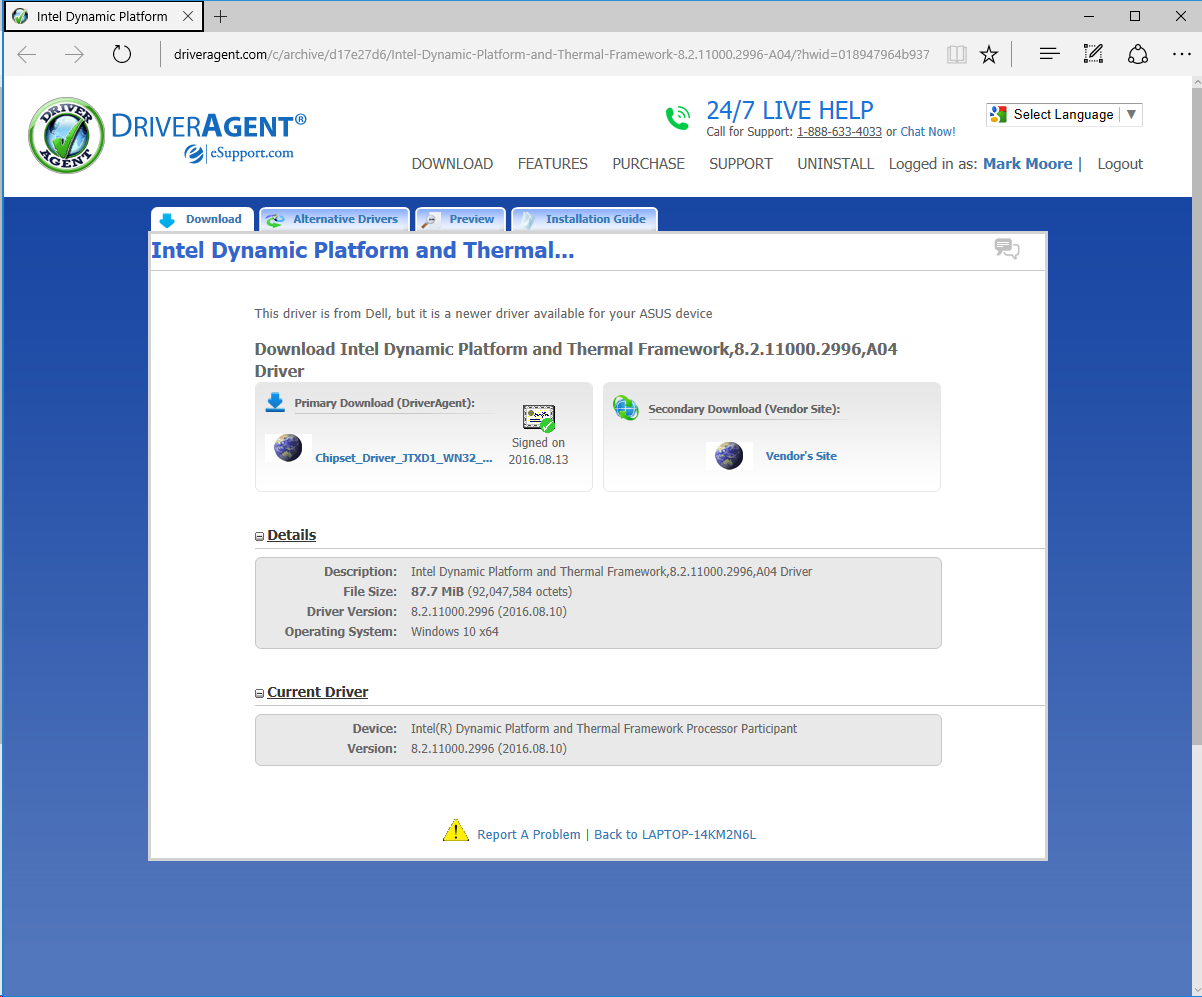Refresh the page with reload icon
Image resolution: width=1202 pixels, height=997 pixels.
(x=122, y=54)
